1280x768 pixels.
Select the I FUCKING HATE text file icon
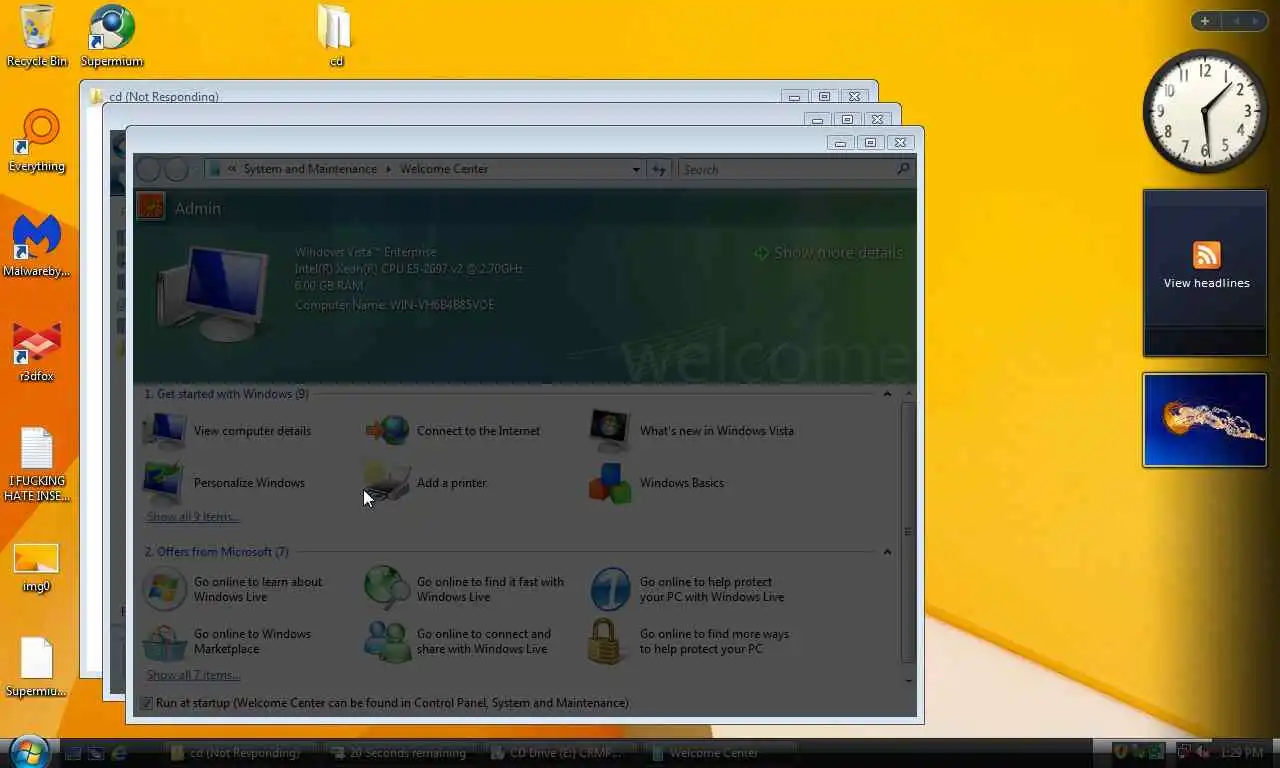tap(37, 465)
